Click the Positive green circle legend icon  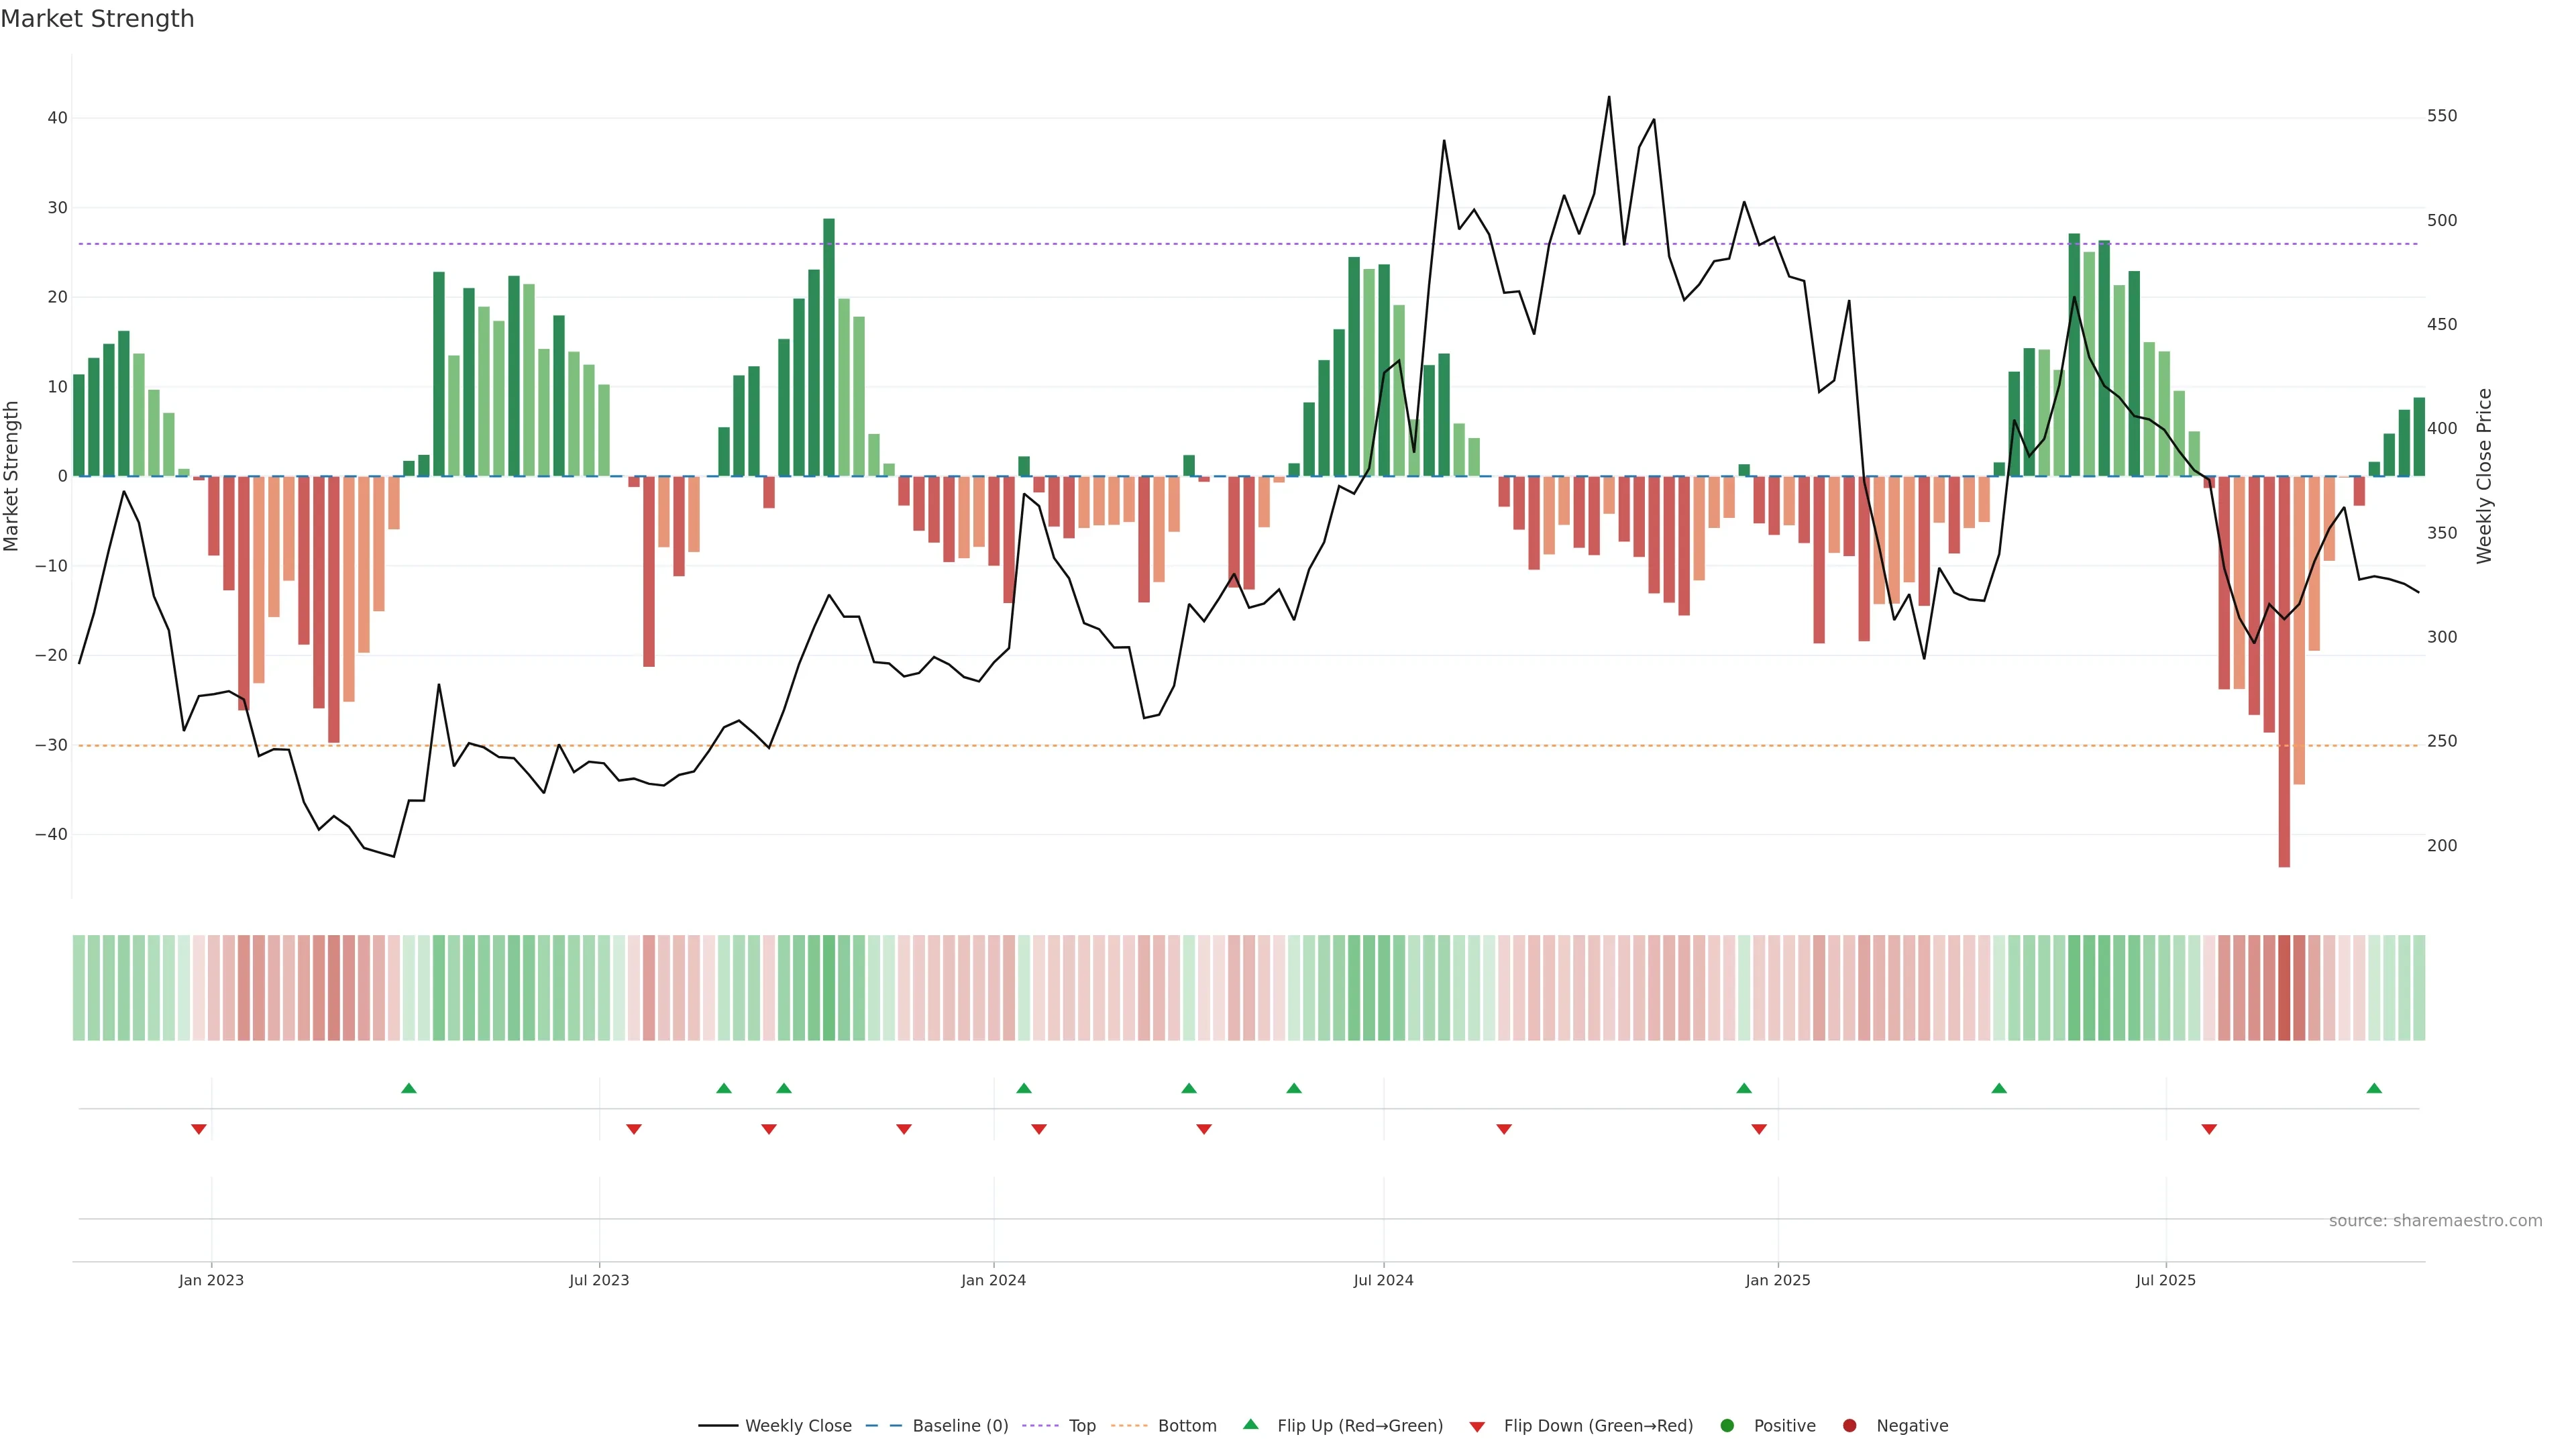point(1727,1426)
